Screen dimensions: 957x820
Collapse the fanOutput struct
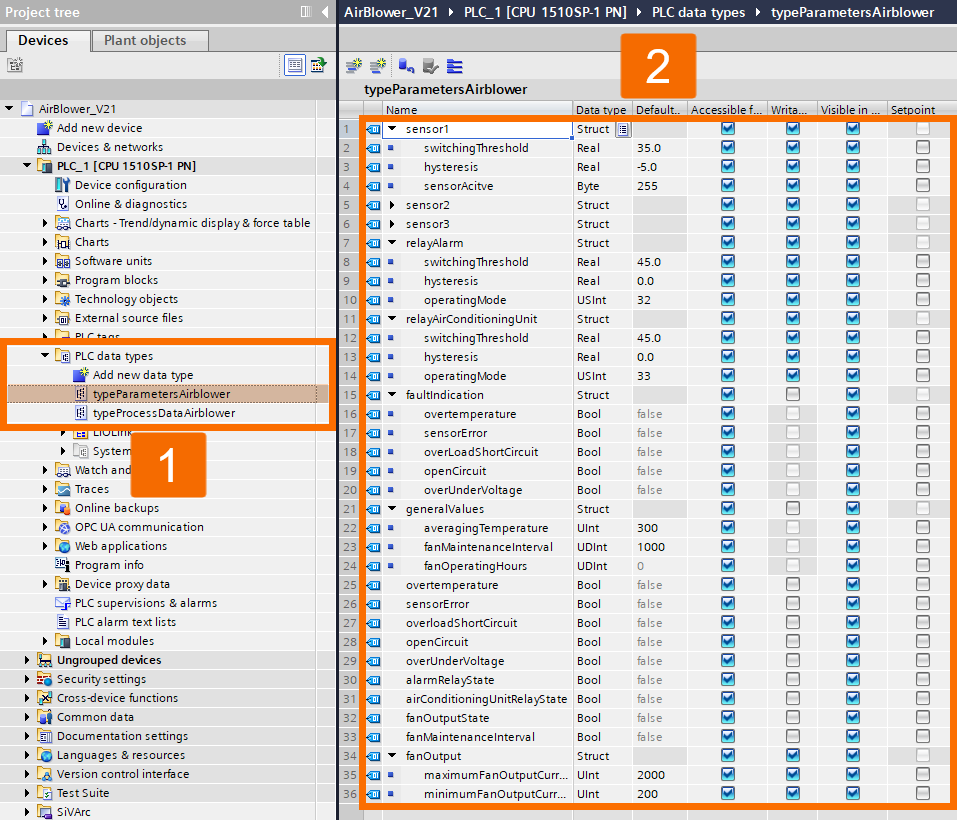pos(392,755)
